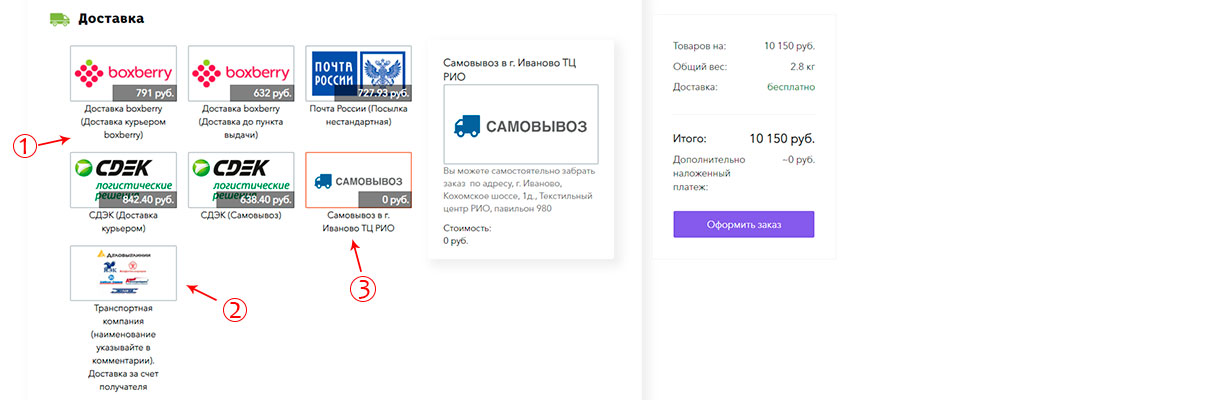Viewport: 1227px width, 400px height.
Task: Pick СДЭК courier delivery logo tile
Action: point(123,180)
